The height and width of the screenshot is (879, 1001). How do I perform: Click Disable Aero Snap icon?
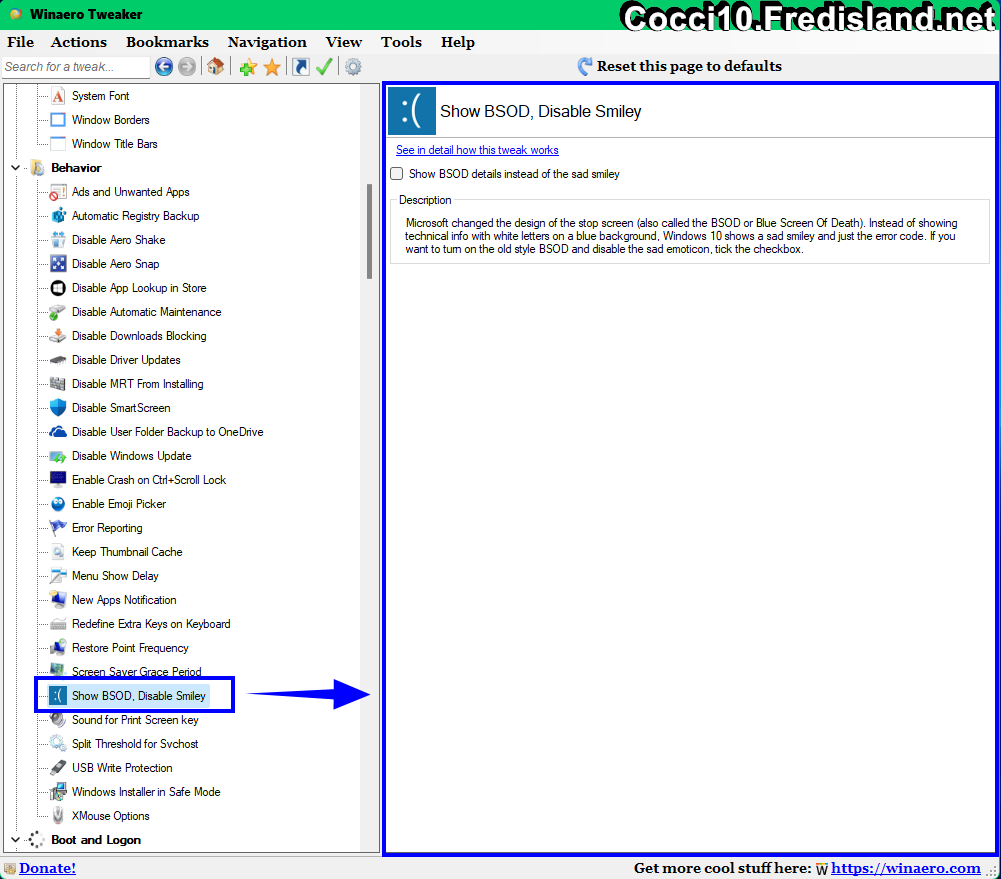pos(58,264)
